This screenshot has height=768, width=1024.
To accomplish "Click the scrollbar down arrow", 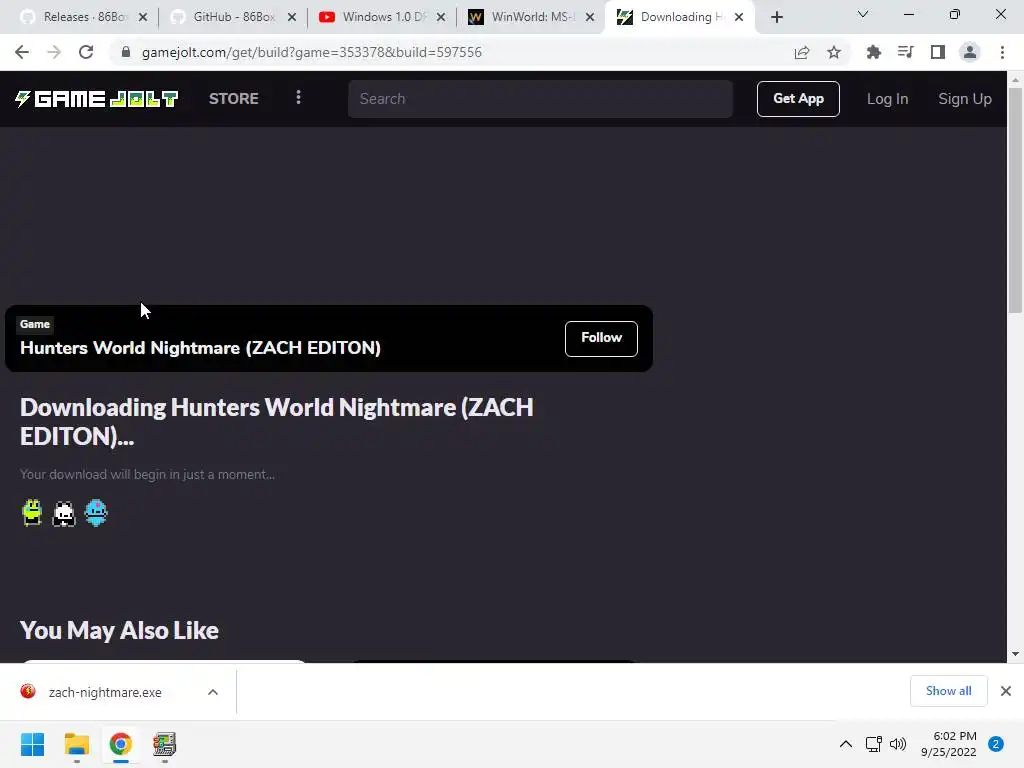I will (1015, 654).
